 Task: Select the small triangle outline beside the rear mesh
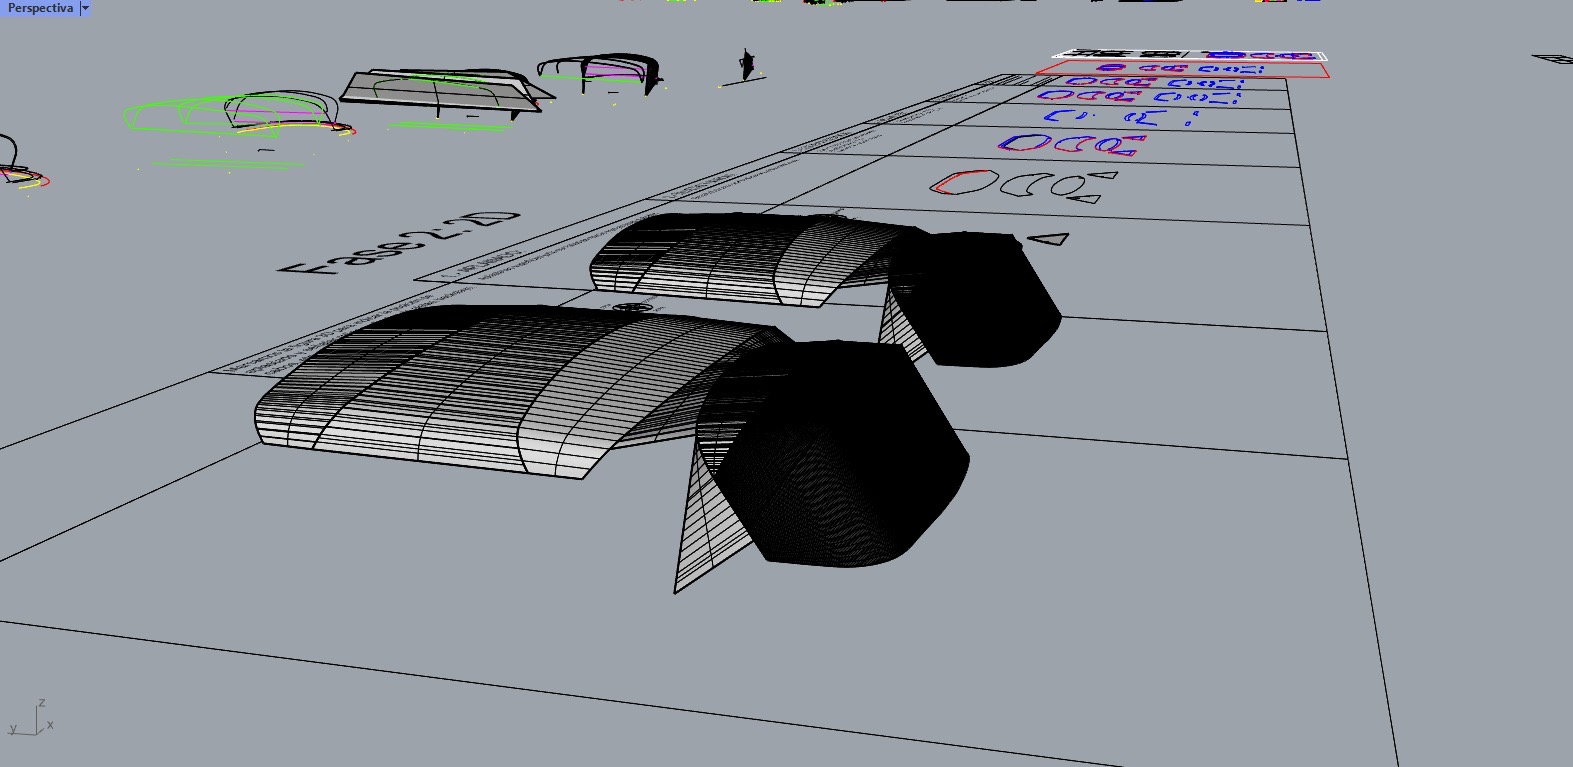pos(1049,239)
